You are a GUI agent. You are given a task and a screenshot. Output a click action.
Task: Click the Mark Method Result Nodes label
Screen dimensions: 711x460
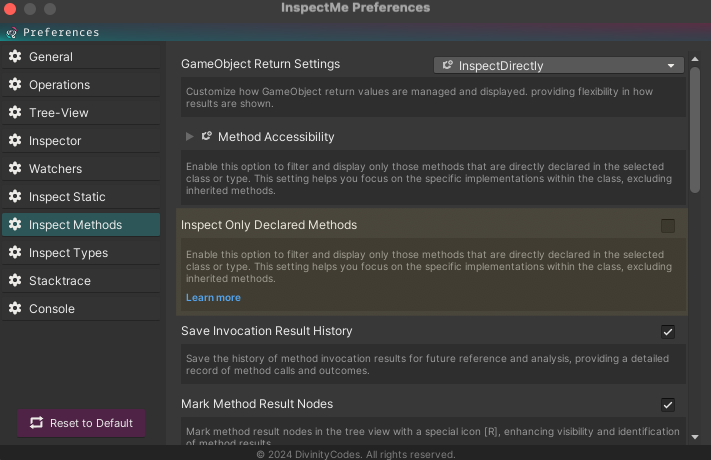tap(257, 404)
